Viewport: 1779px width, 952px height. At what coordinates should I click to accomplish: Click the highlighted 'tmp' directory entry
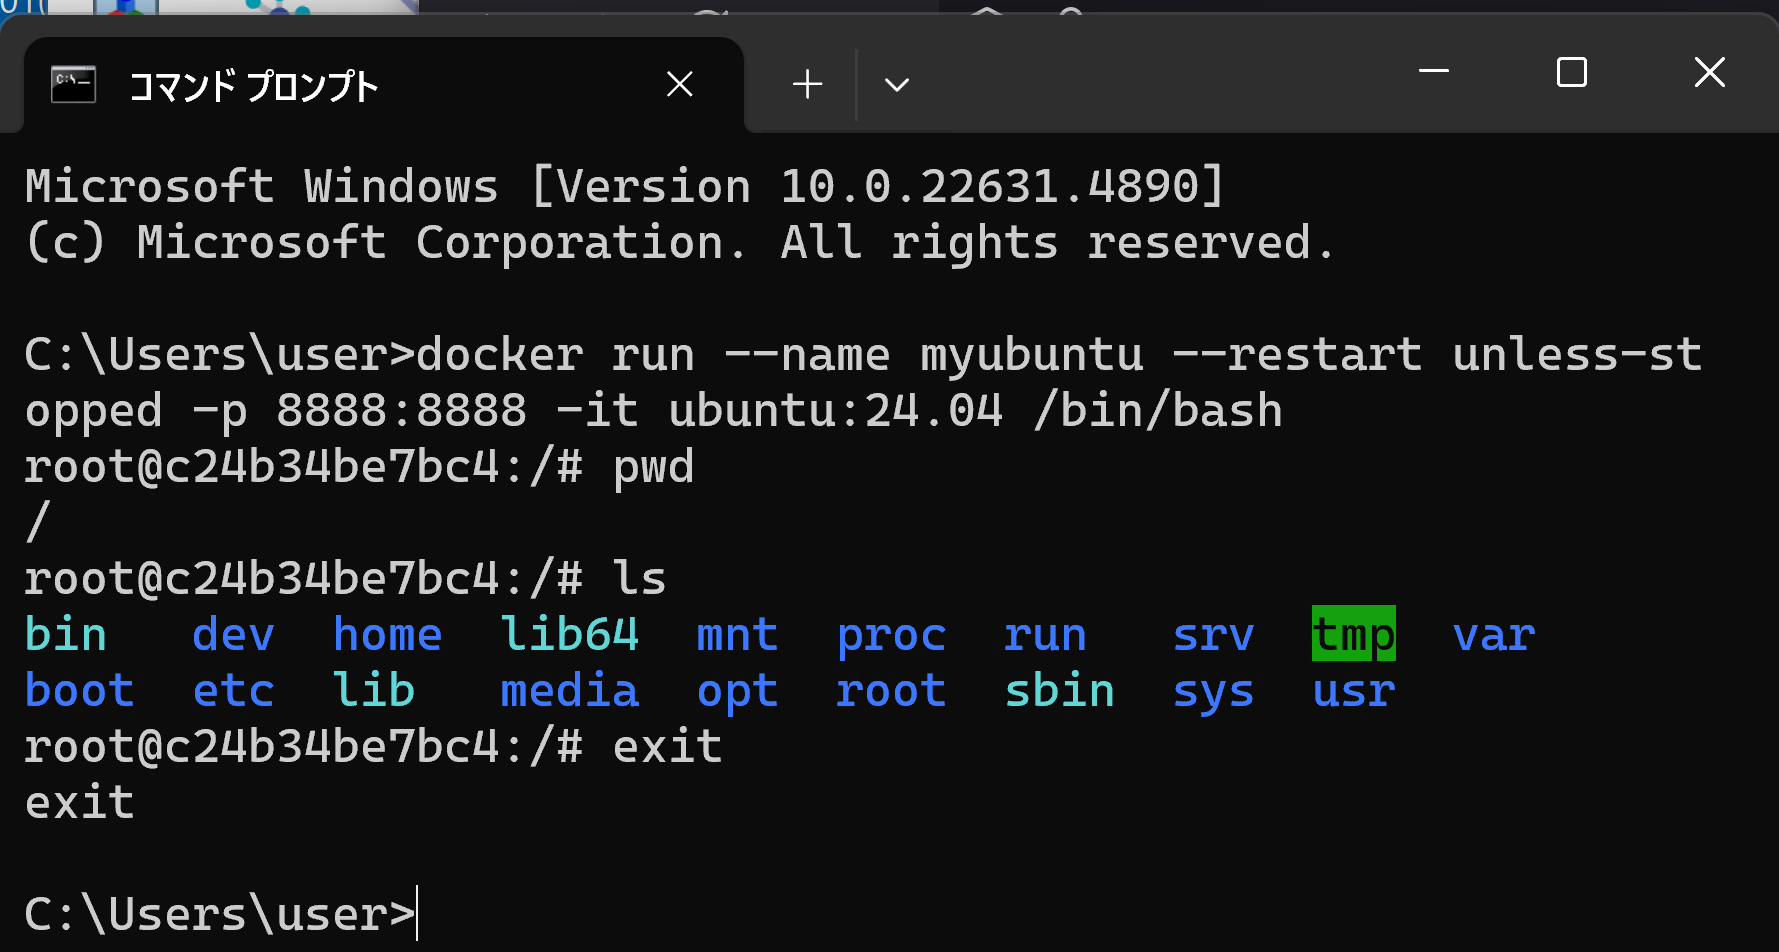[x=1354, y=635]
